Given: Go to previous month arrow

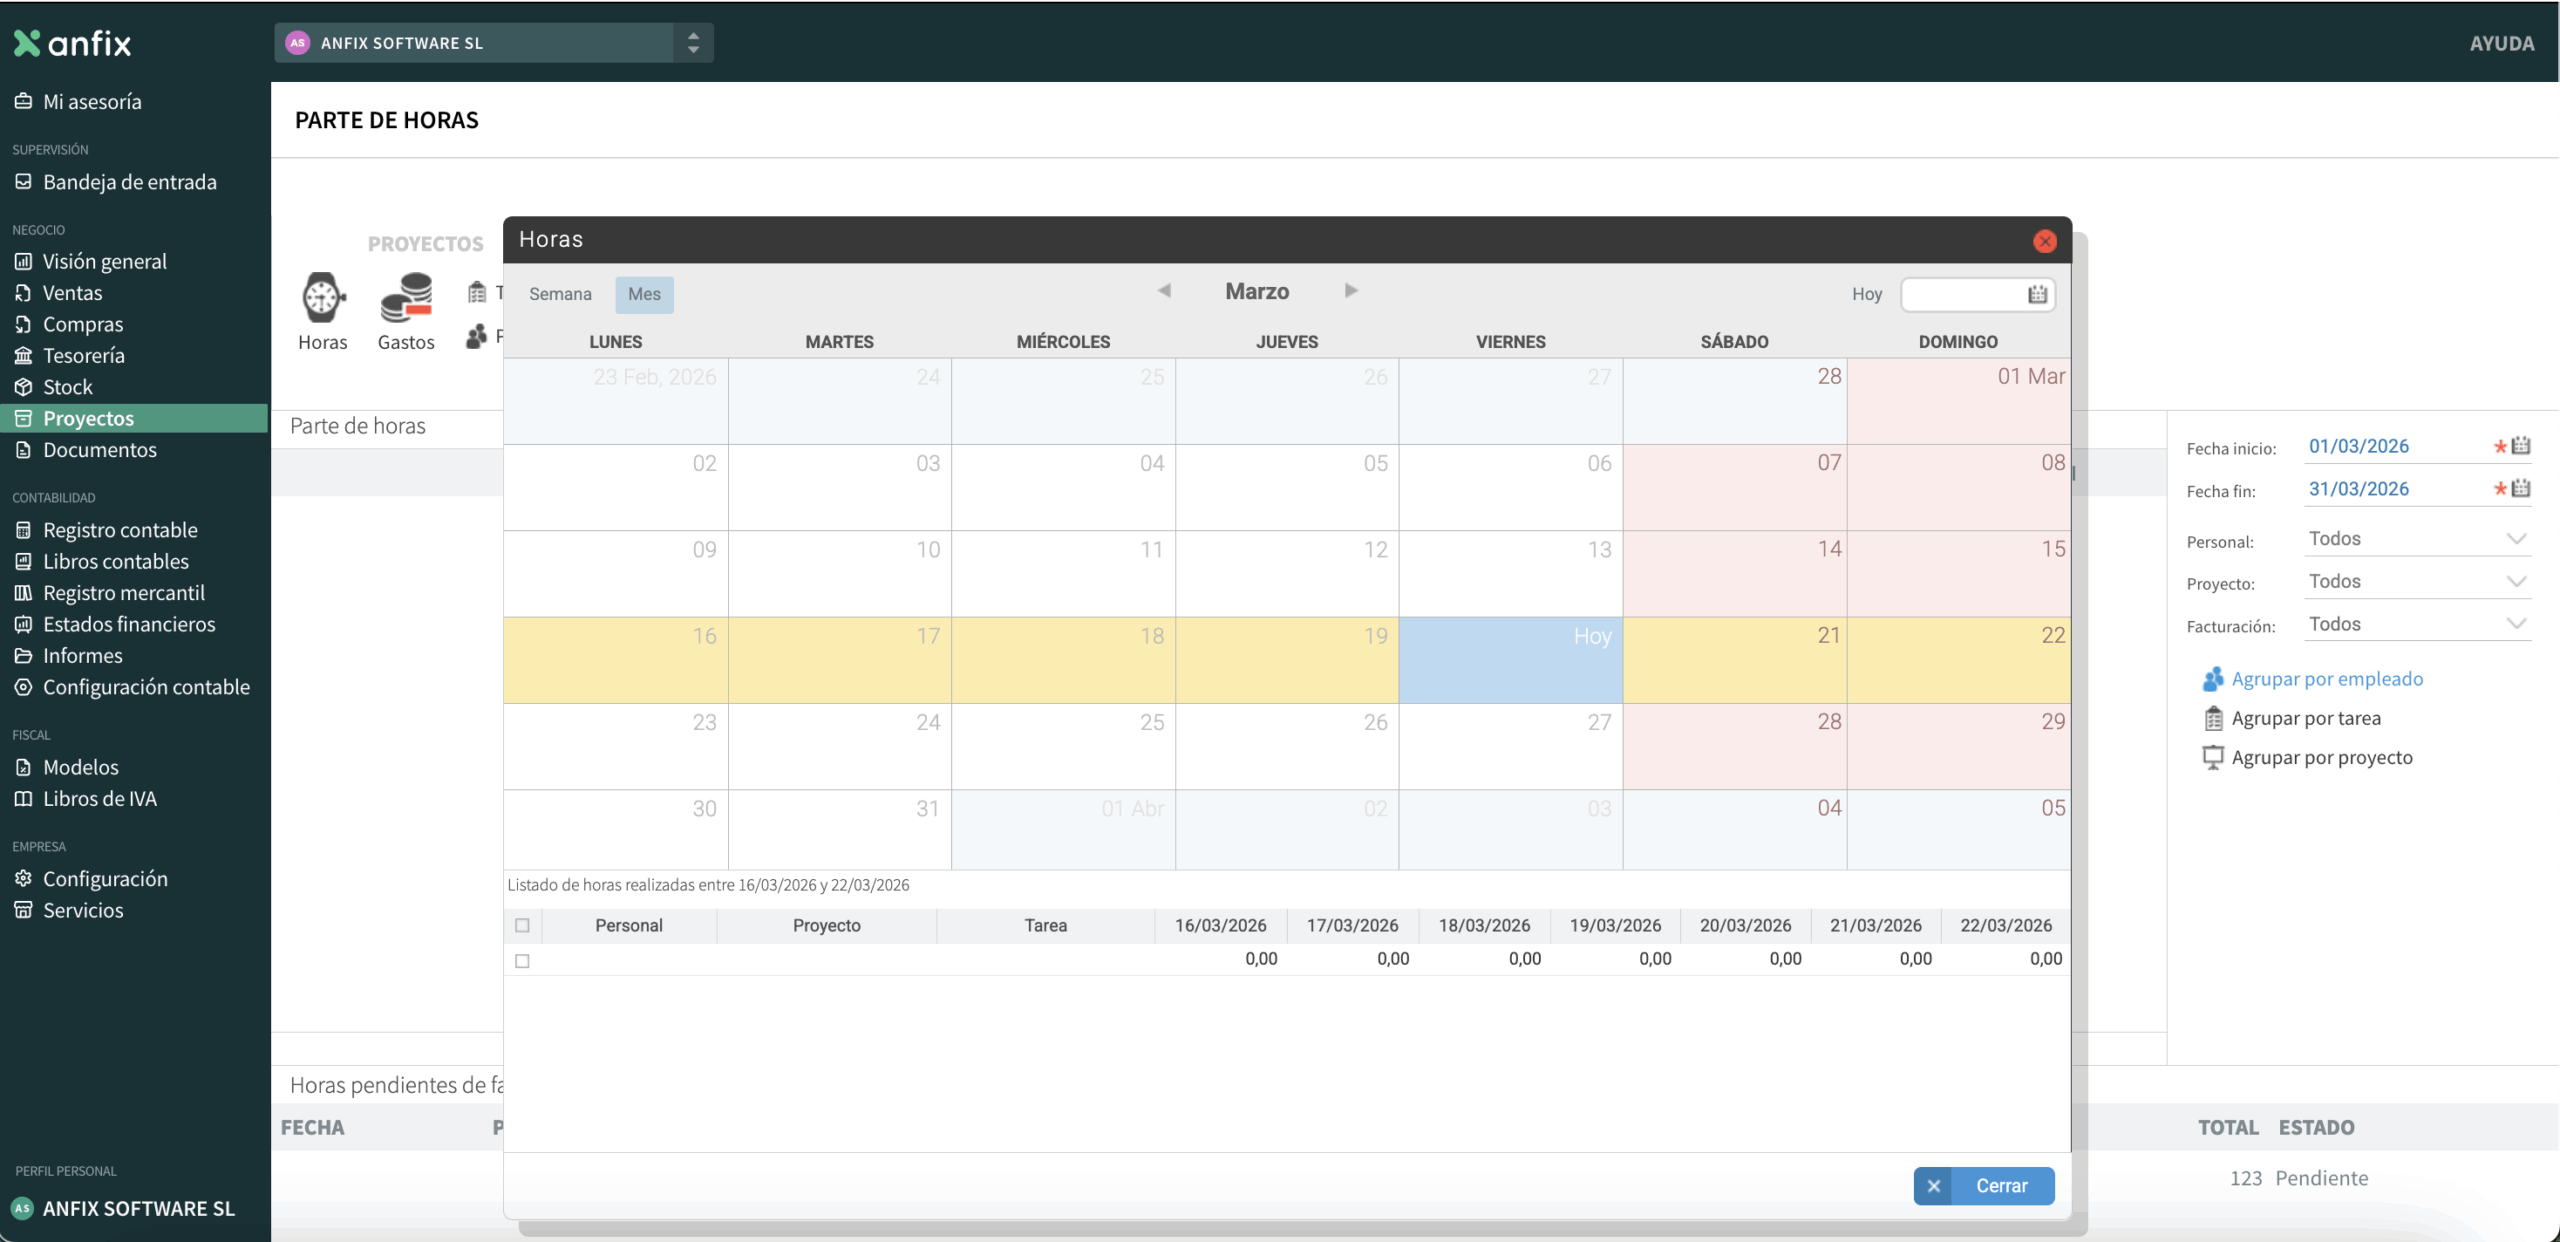Looking at the screenshot, I should coord(1164,291).
